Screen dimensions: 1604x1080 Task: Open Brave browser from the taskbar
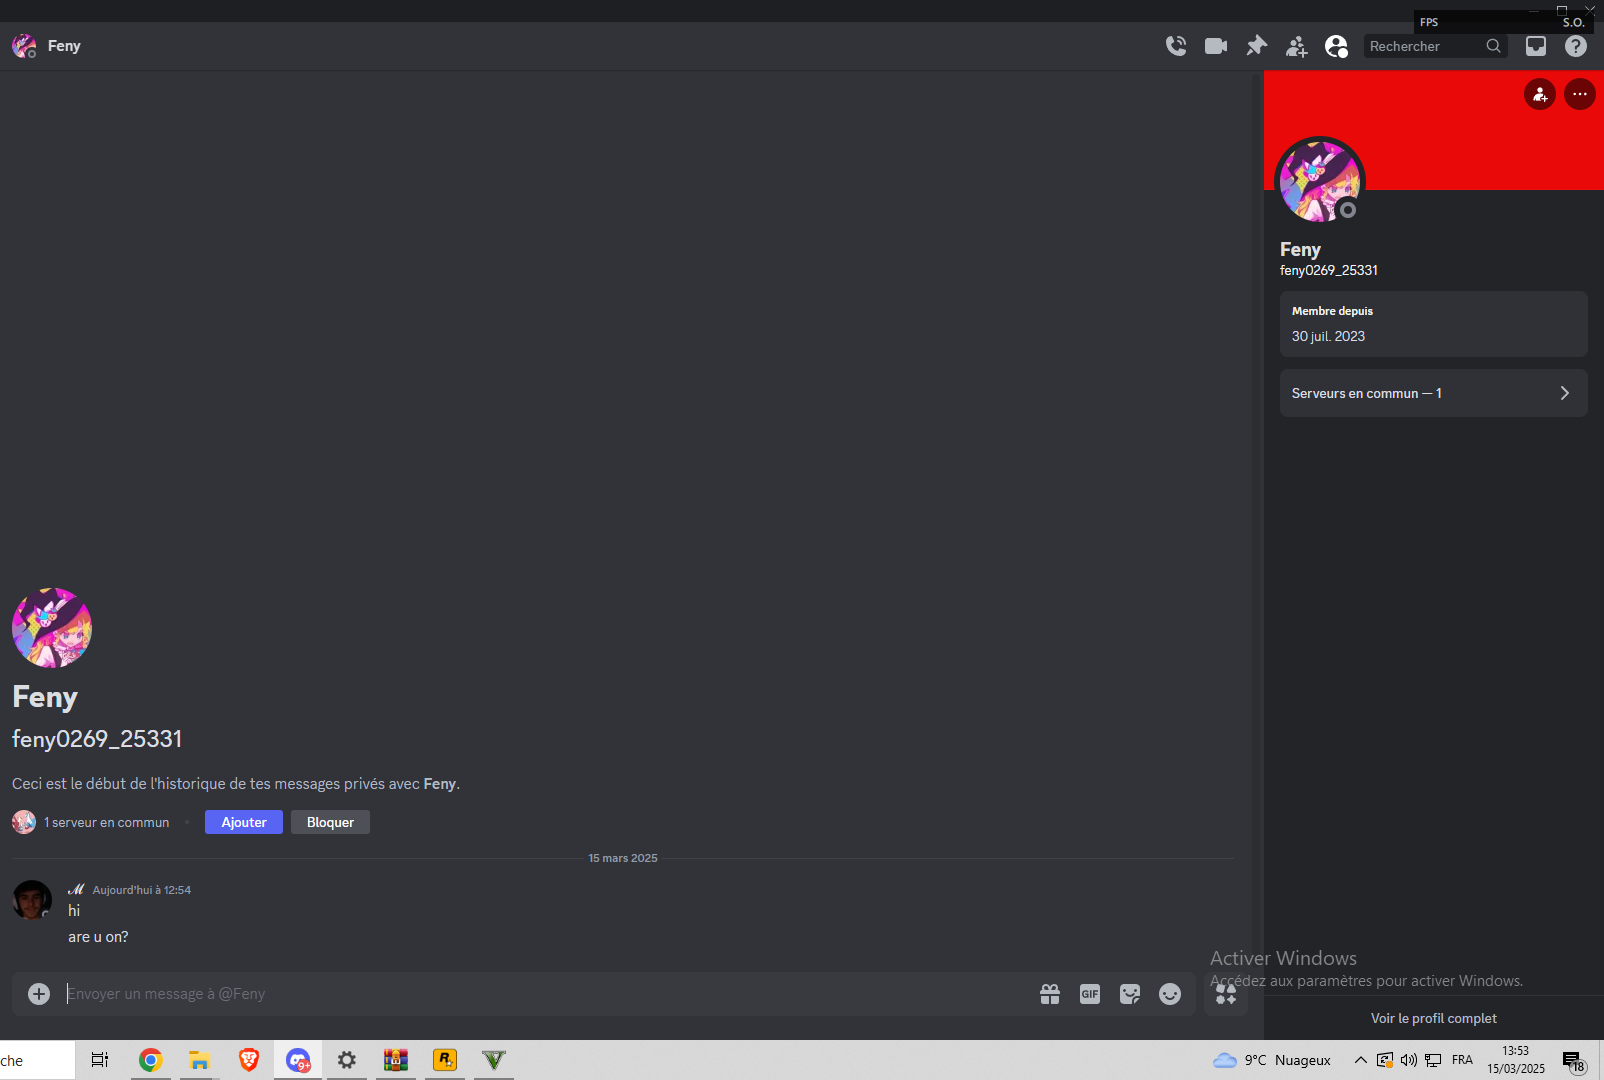pyautogui.click(x=249, y=1060)
